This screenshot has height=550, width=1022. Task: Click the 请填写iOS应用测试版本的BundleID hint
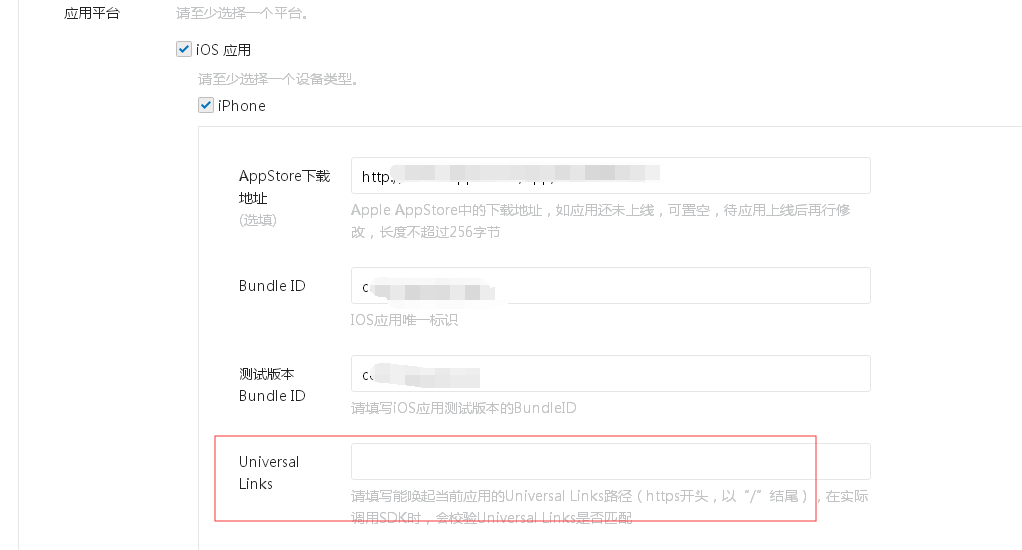463,408
